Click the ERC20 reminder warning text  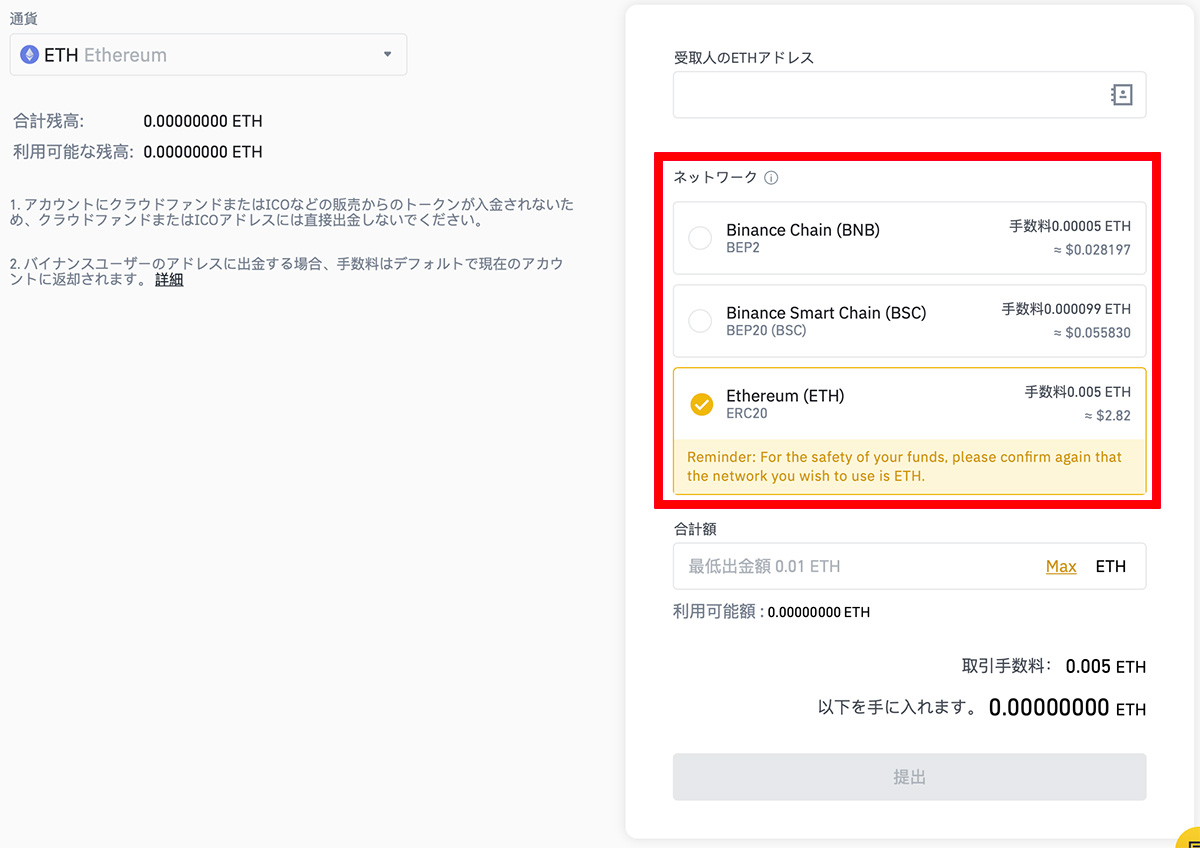pyautogui.click(x=905, y=467)
